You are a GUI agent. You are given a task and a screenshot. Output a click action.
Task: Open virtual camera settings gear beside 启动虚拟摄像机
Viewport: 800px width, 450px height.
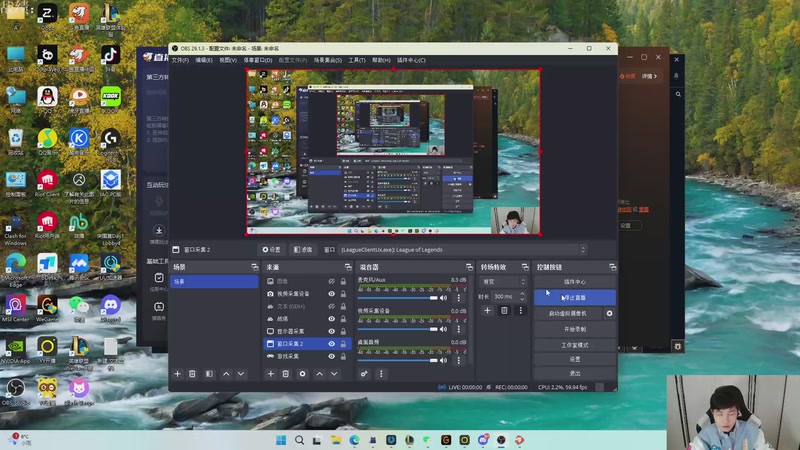point(609,313)
